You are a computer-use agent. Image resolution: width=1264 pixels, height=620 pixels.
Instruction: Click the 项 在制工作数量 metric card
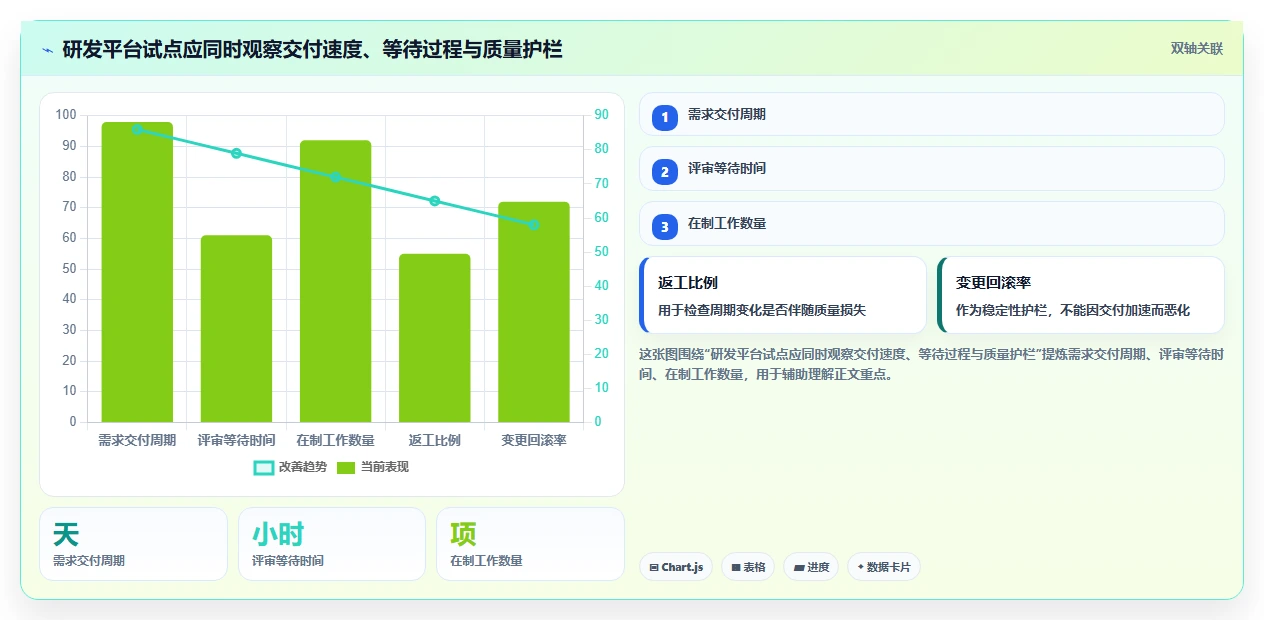pos(530,544)
